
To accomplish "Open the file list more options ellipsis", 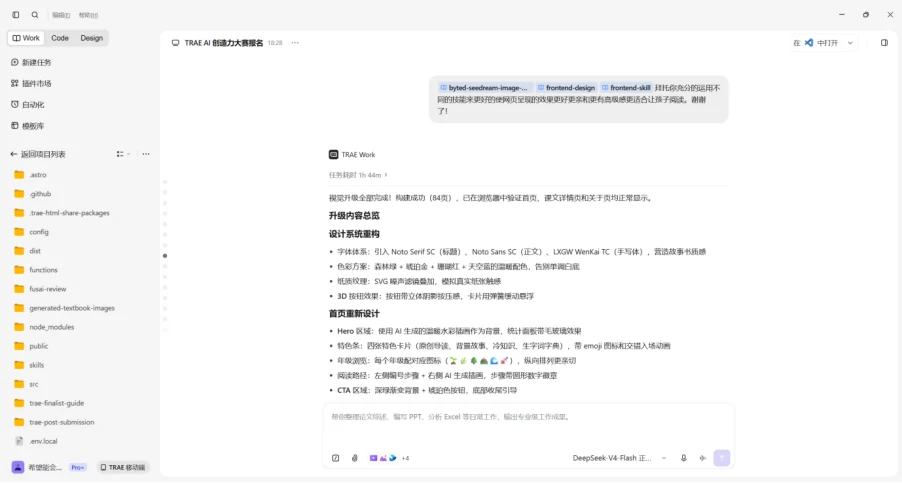I will (146, 154).
